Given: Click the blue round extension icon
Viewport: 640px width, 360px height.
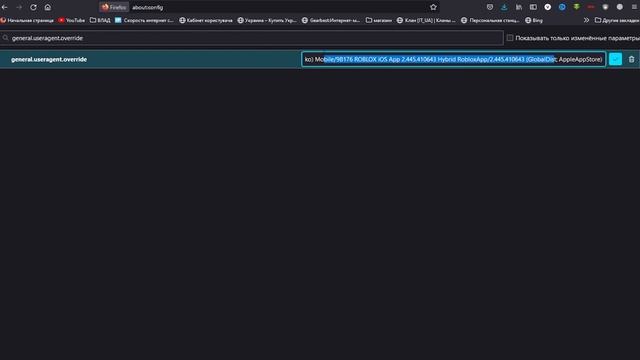Looking at the screenshot, I should click(562, 7).
